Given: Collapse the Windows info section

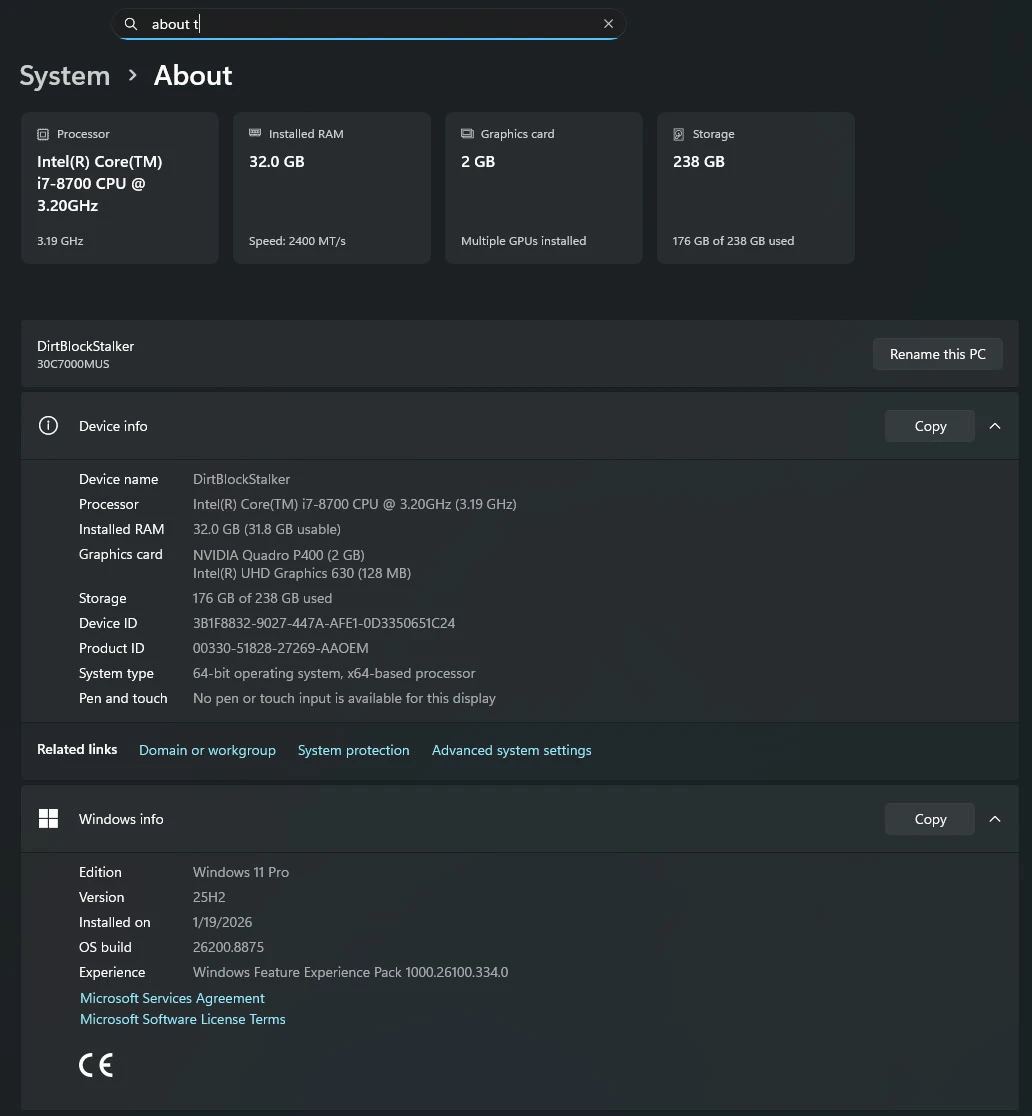Looking at the screenshot, I should click(995, 819).
